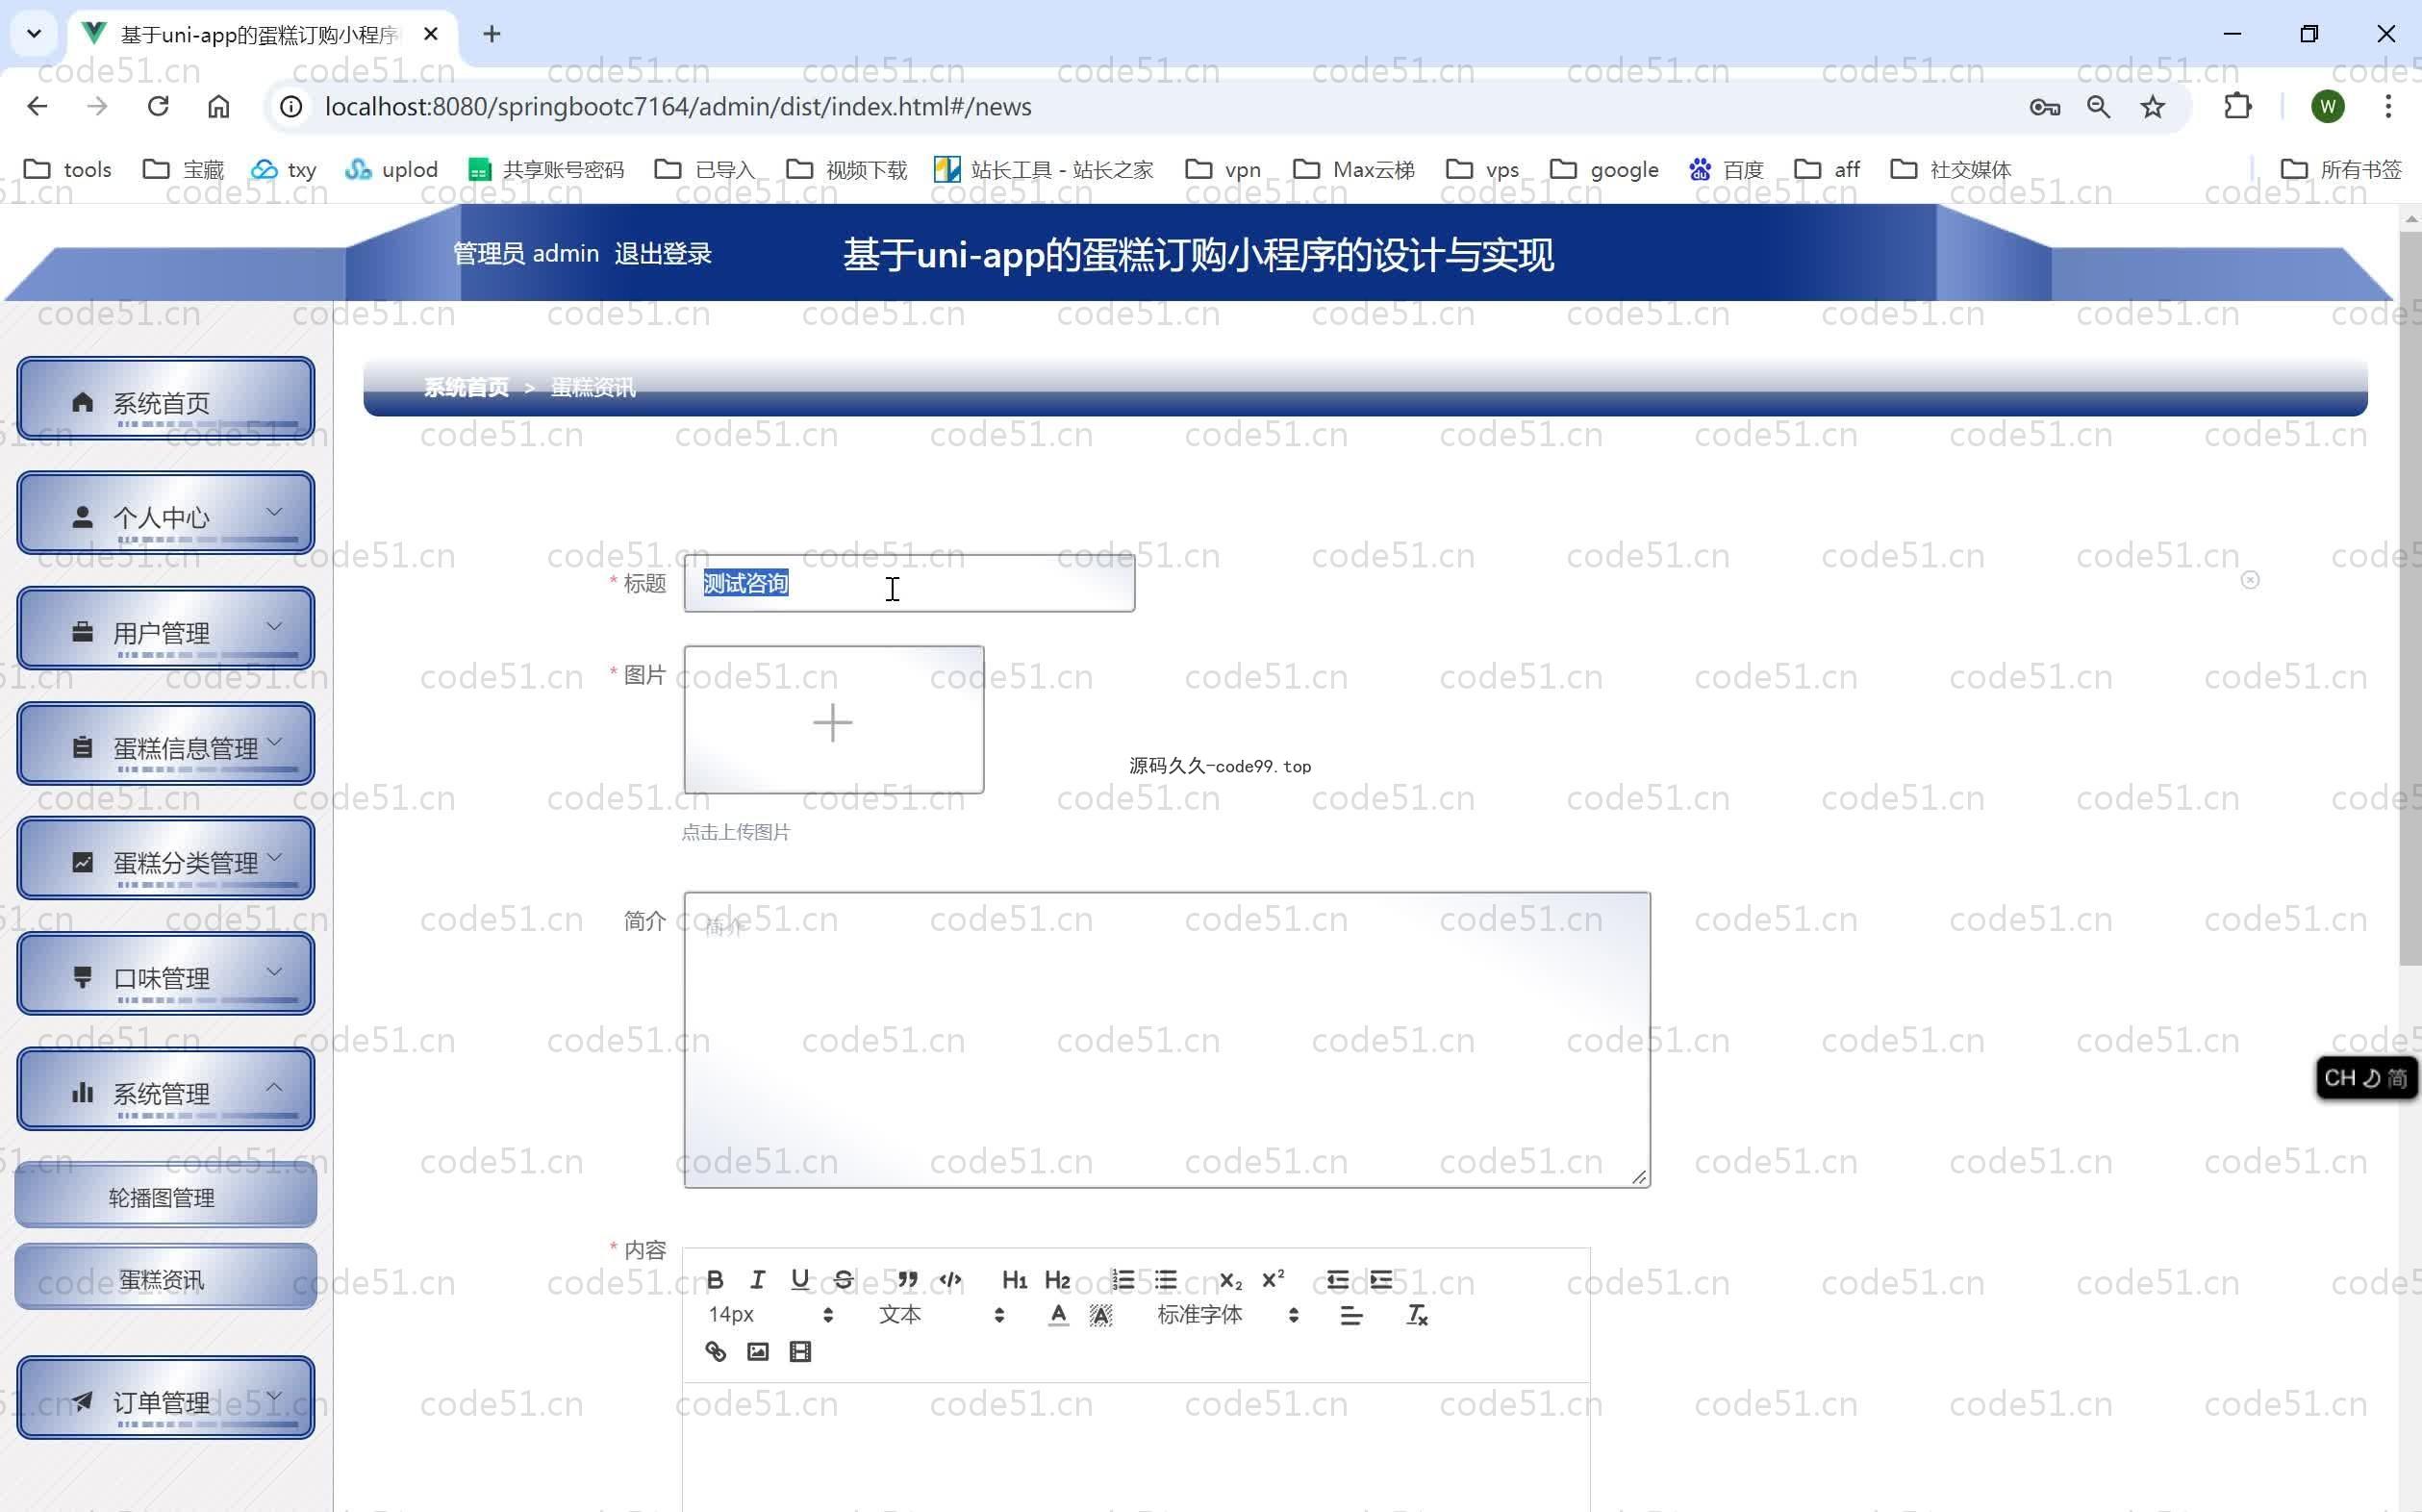The image size is (2422, 1512).
Task: Toggle underline formatting in the editor
Action: tap(800, 1279)
